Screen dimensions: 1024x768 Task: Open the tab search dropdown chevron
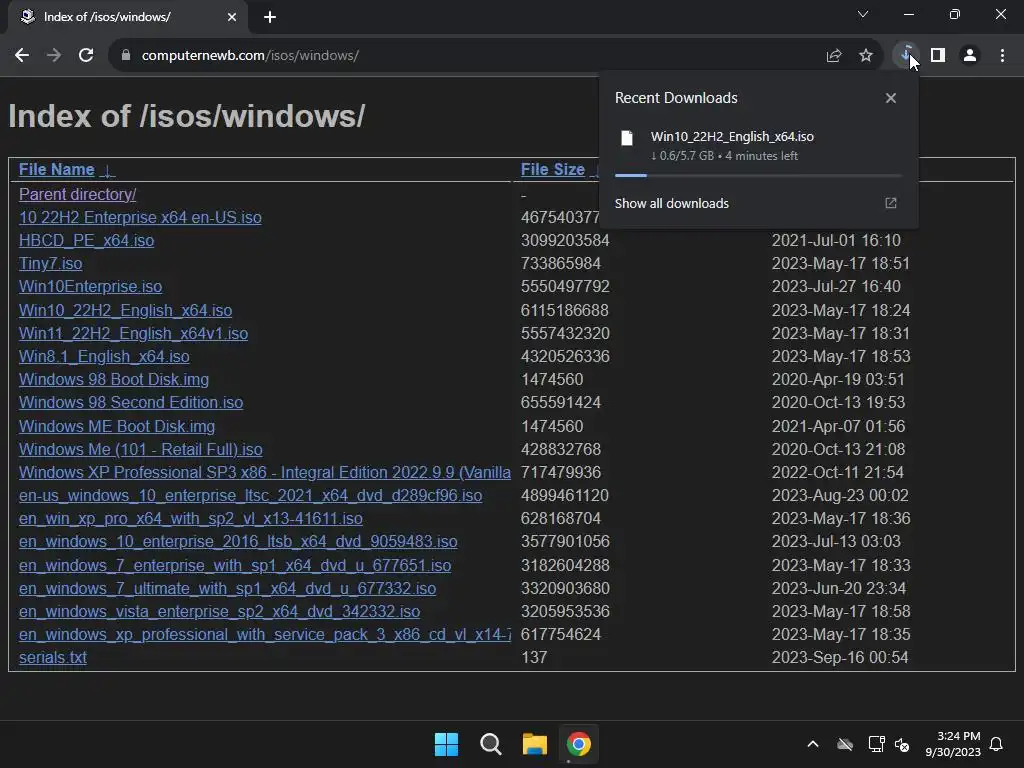[863, 14]
